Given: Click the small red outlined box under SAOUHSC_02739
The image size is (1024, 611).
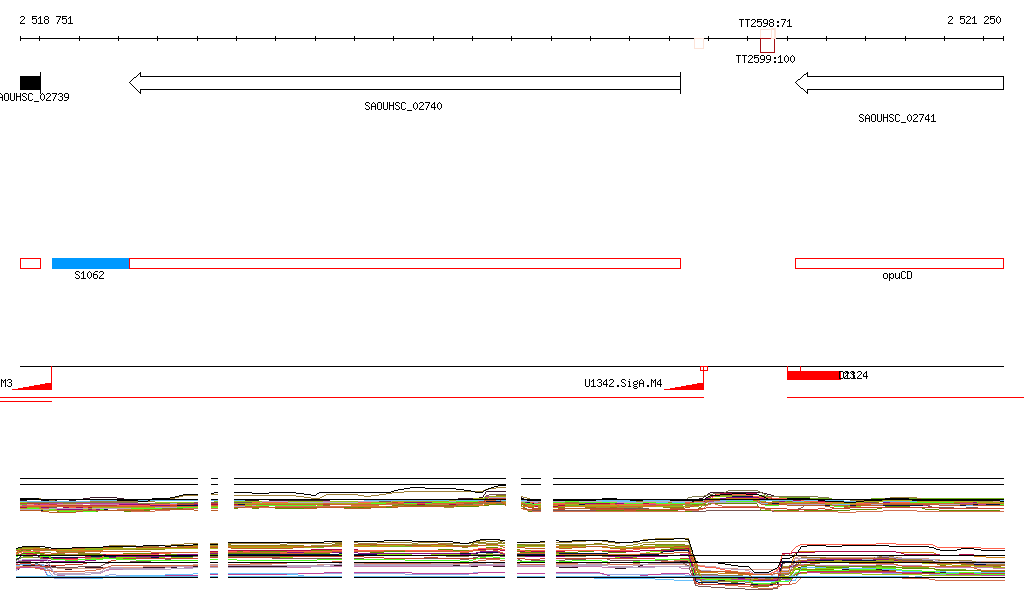Looking at the screenshot, I should click(31, 264).
